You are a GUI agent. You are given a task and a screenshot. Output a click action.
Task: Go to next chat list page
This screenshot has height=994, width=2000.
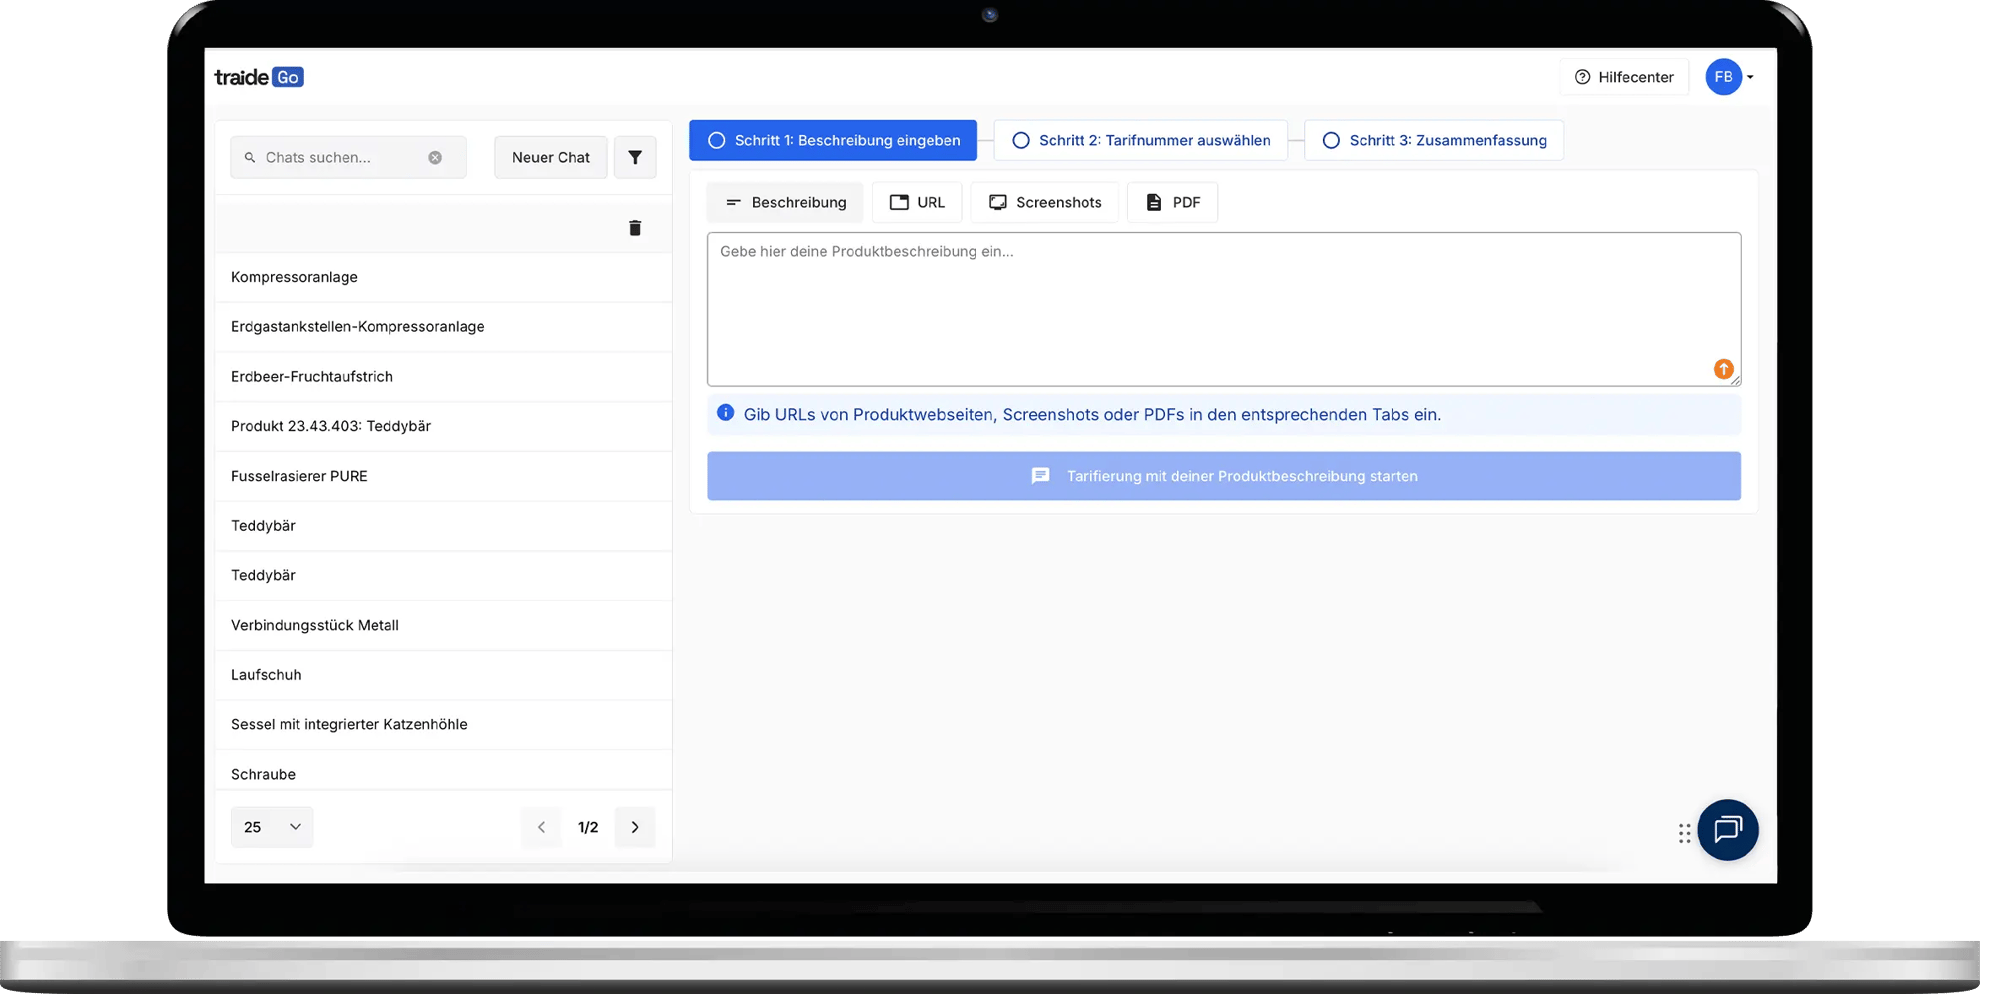coord(635,827)
